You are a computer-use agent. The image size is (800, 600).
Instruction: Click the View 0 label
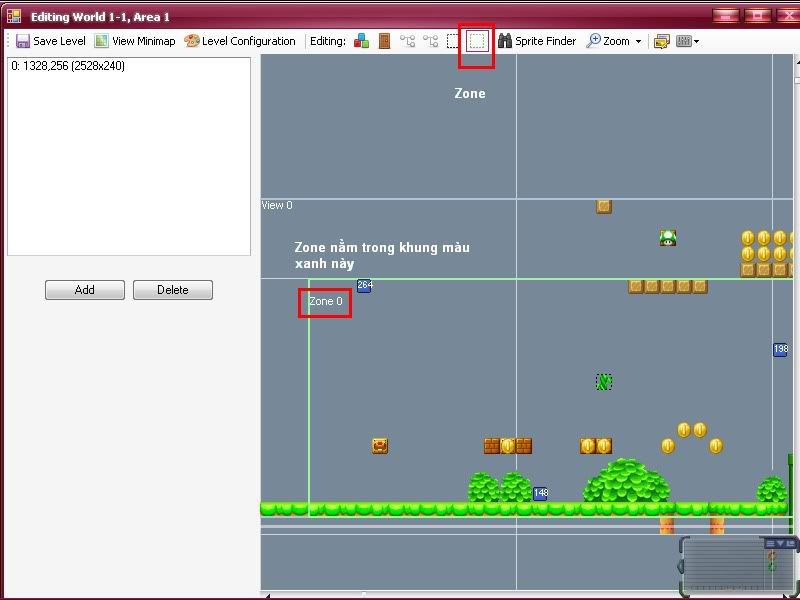click(x=277, y=205)
